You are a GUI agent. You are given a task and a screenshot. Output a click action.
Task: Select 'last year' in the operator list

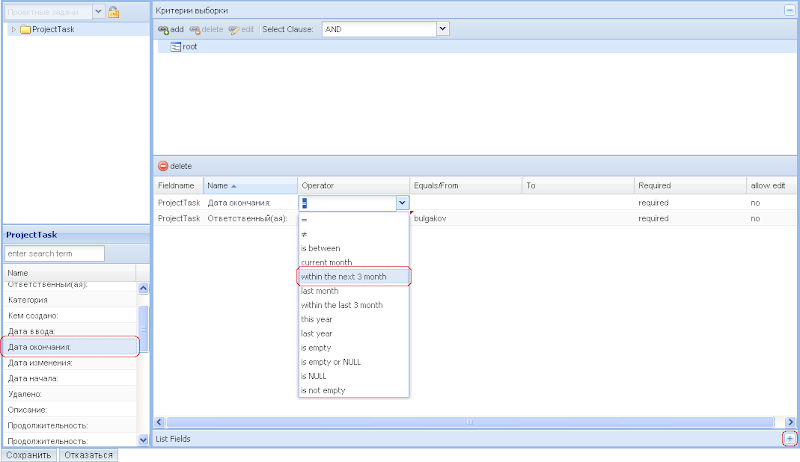point(319,333)
